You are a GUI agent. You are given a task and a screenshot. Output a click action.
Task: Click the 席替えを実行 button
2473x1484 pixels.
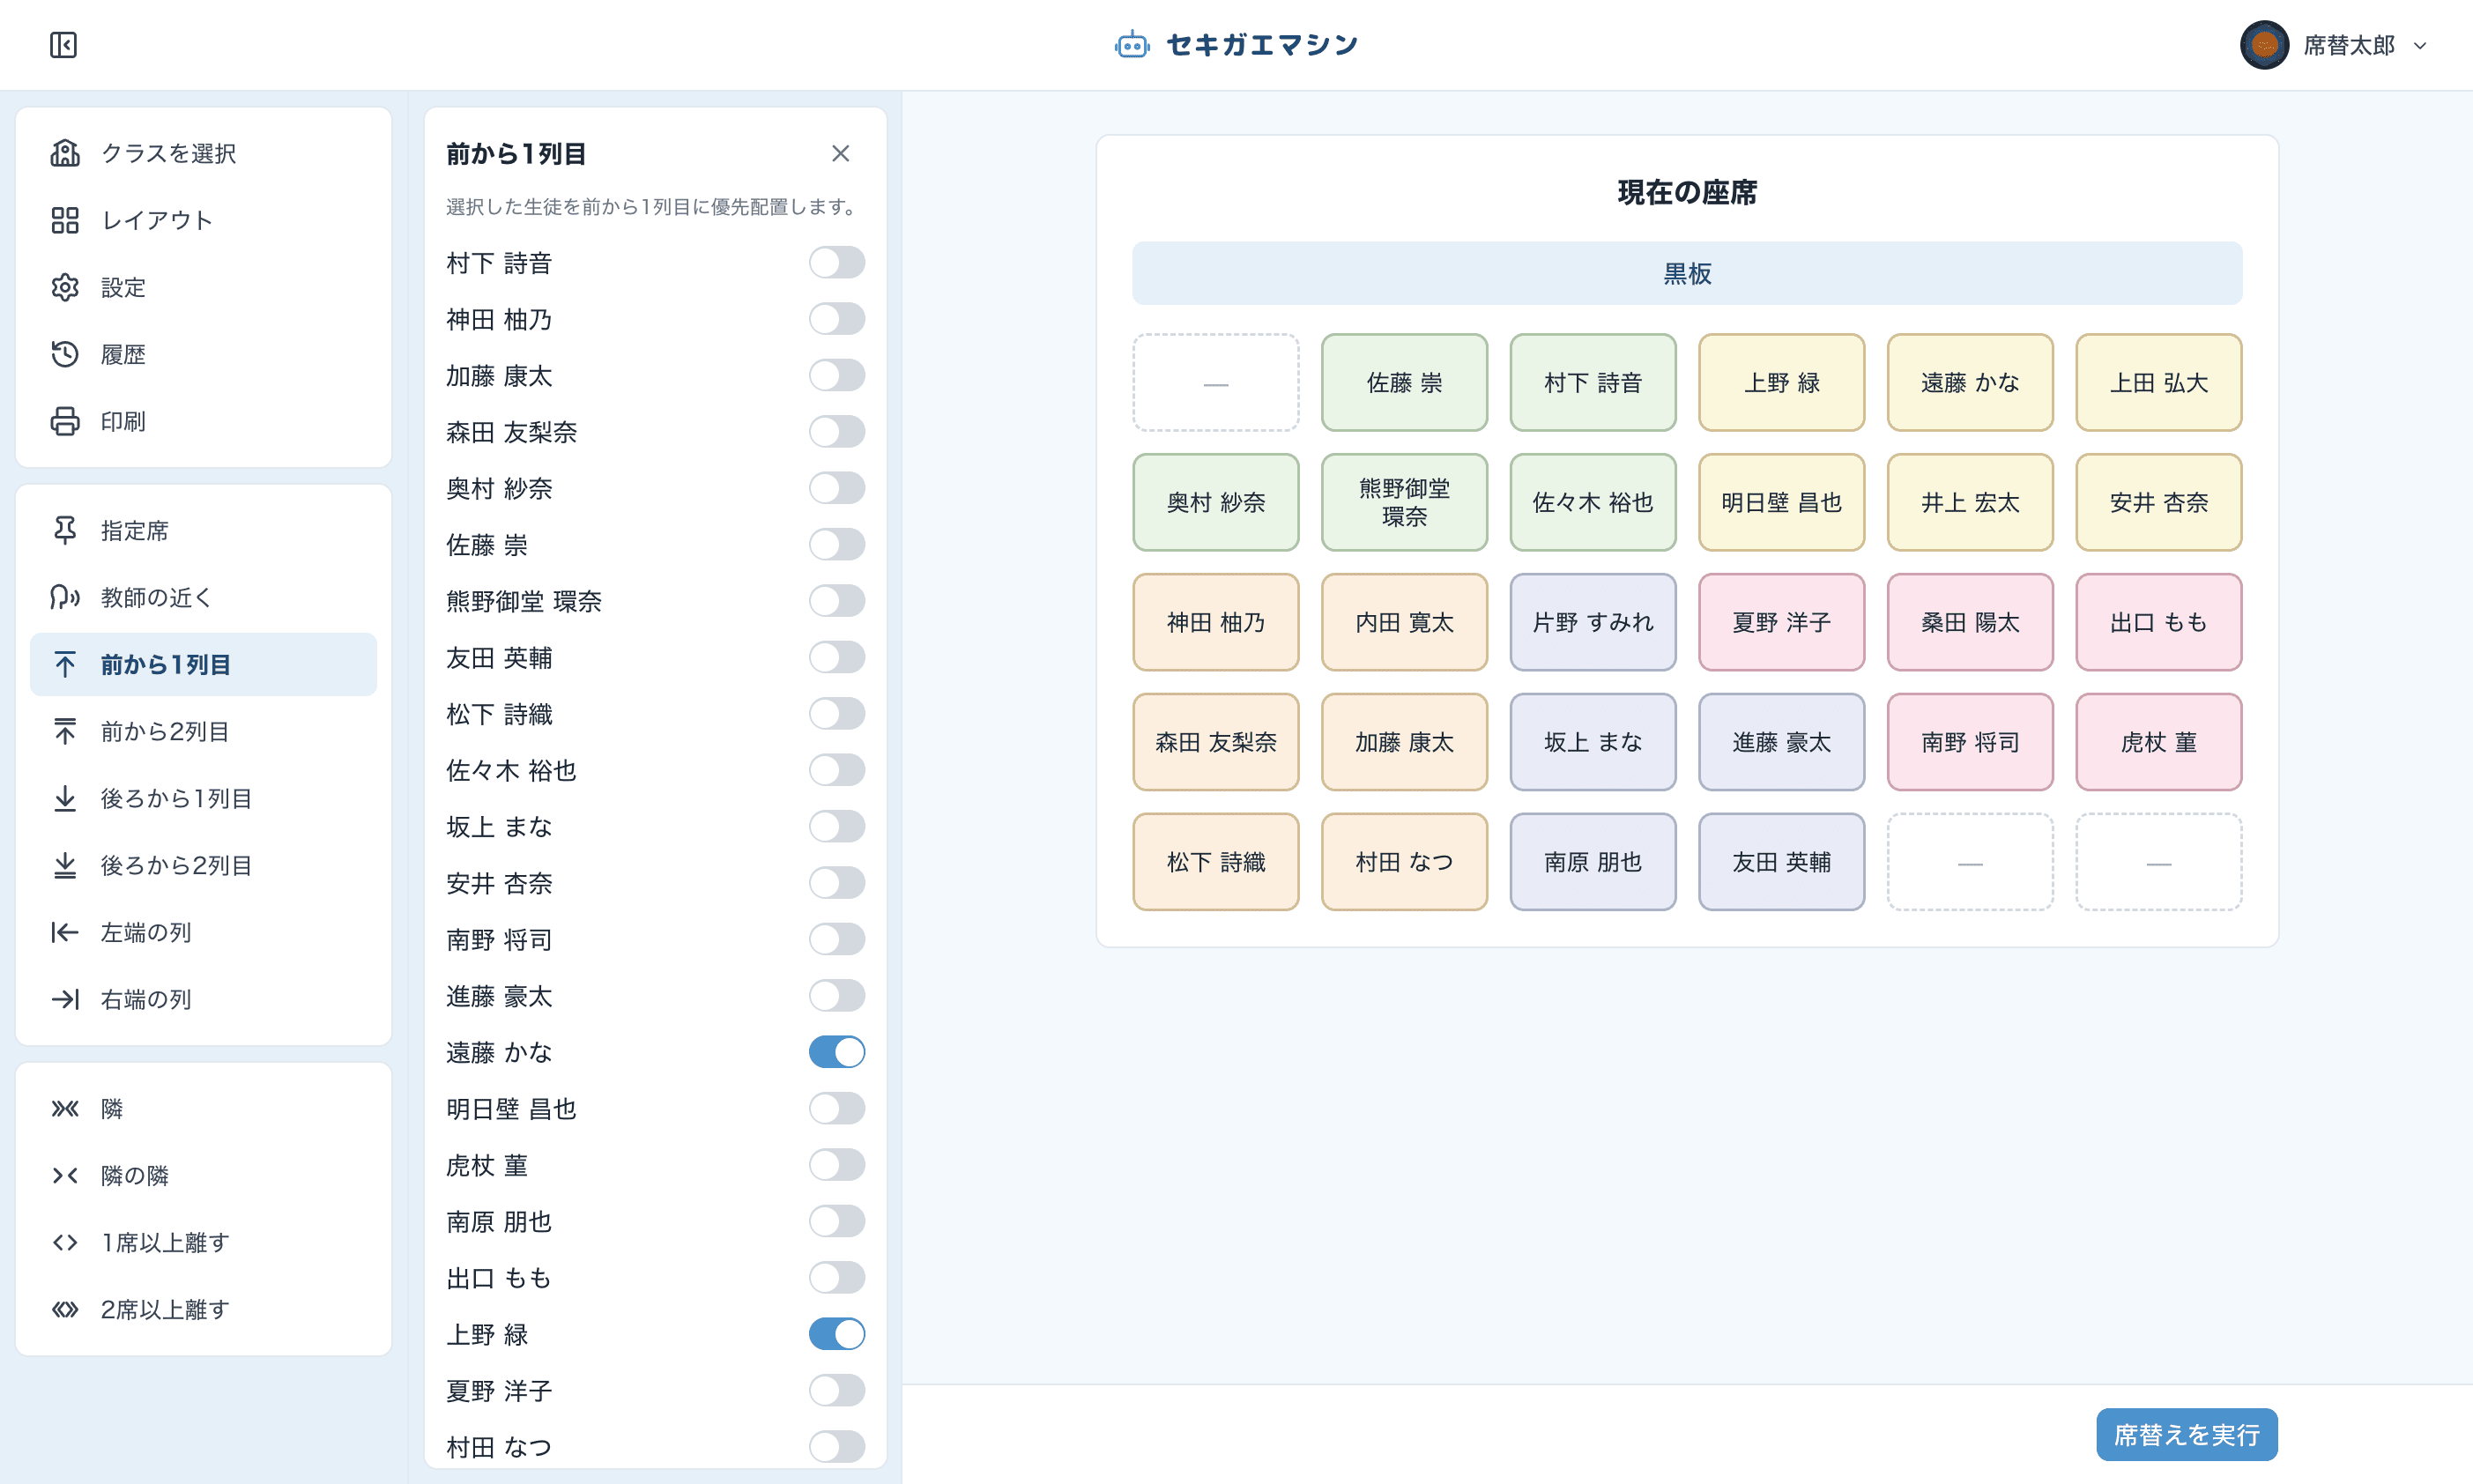(x=2186, y=1435)
